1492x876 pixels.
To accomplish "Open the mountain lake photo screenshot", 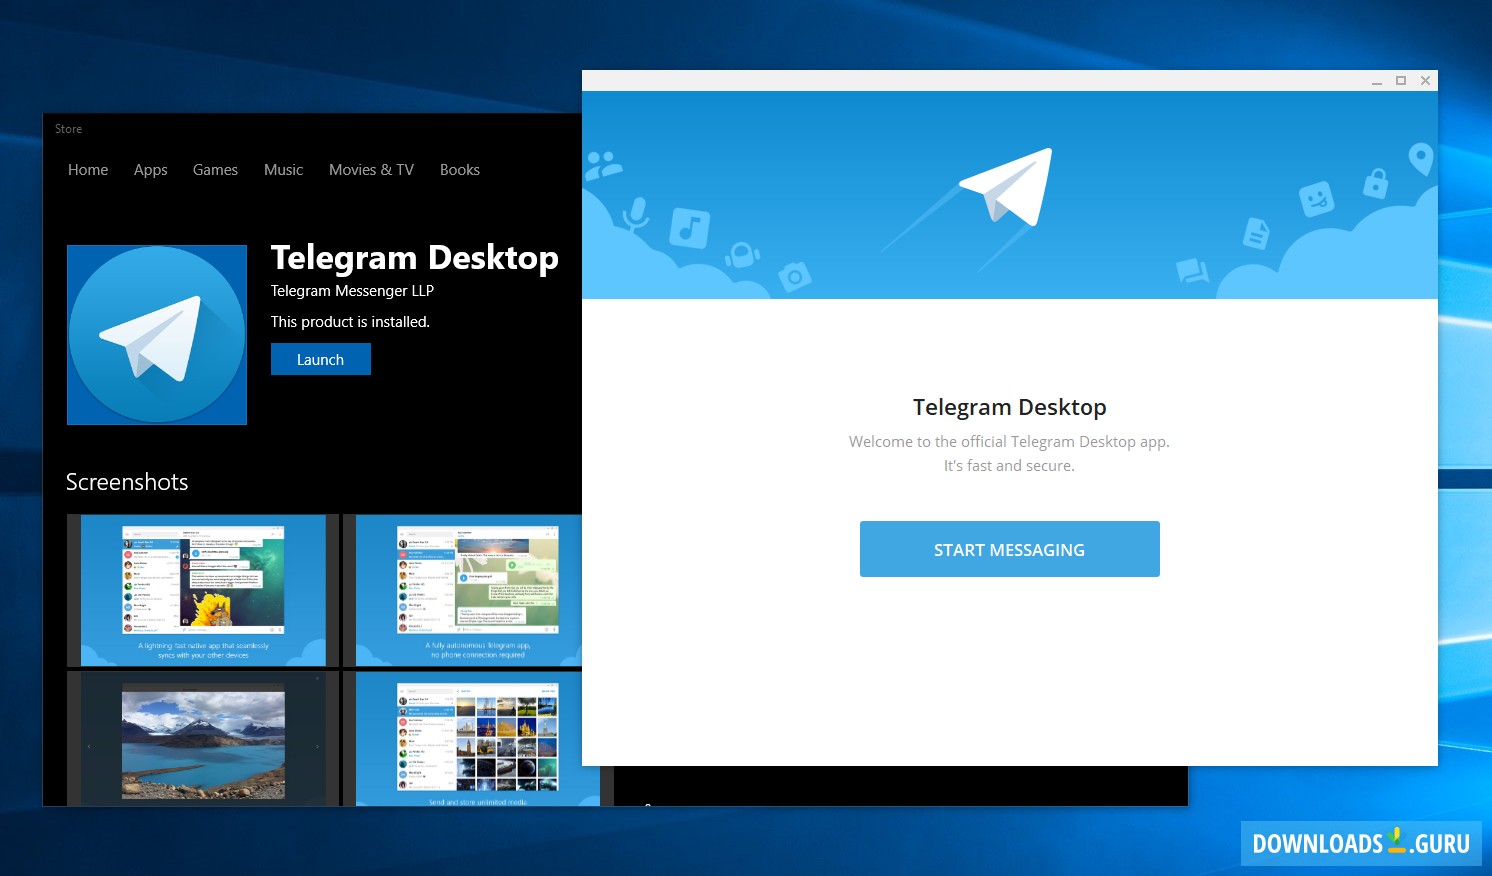I will (203, 738).
